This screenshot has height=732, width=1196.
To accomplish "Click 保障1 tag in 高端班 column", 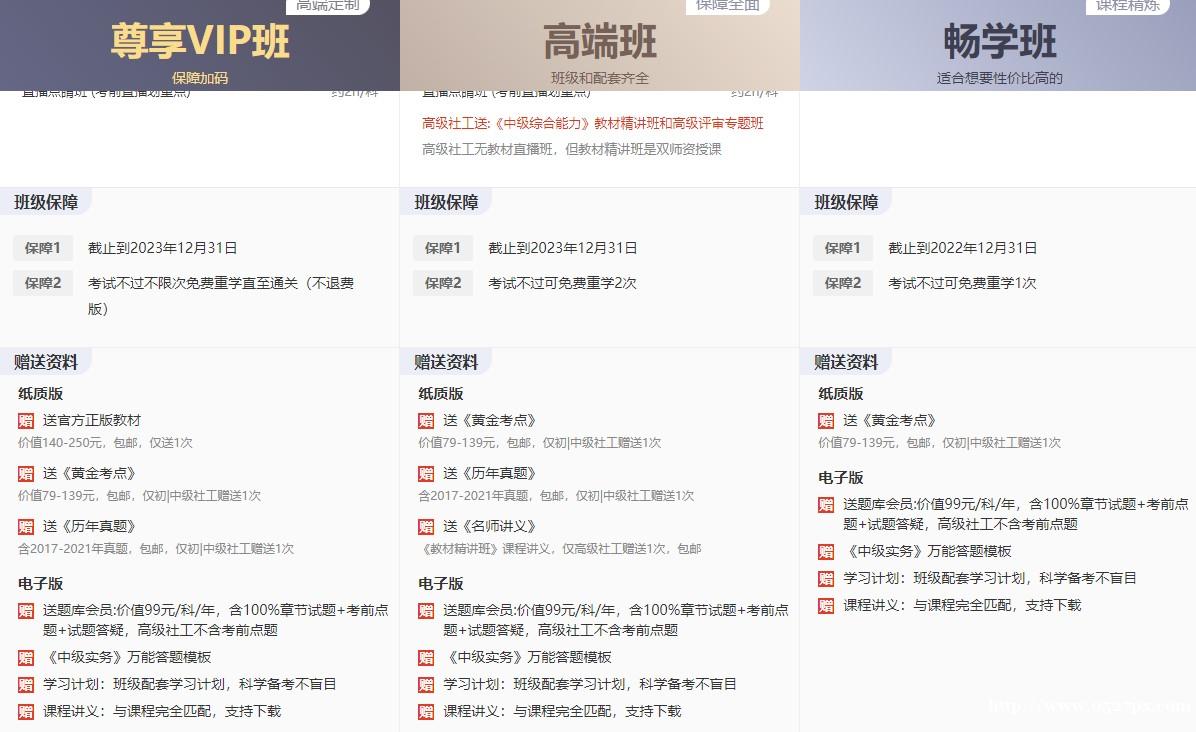I will (x=443, y=249).
